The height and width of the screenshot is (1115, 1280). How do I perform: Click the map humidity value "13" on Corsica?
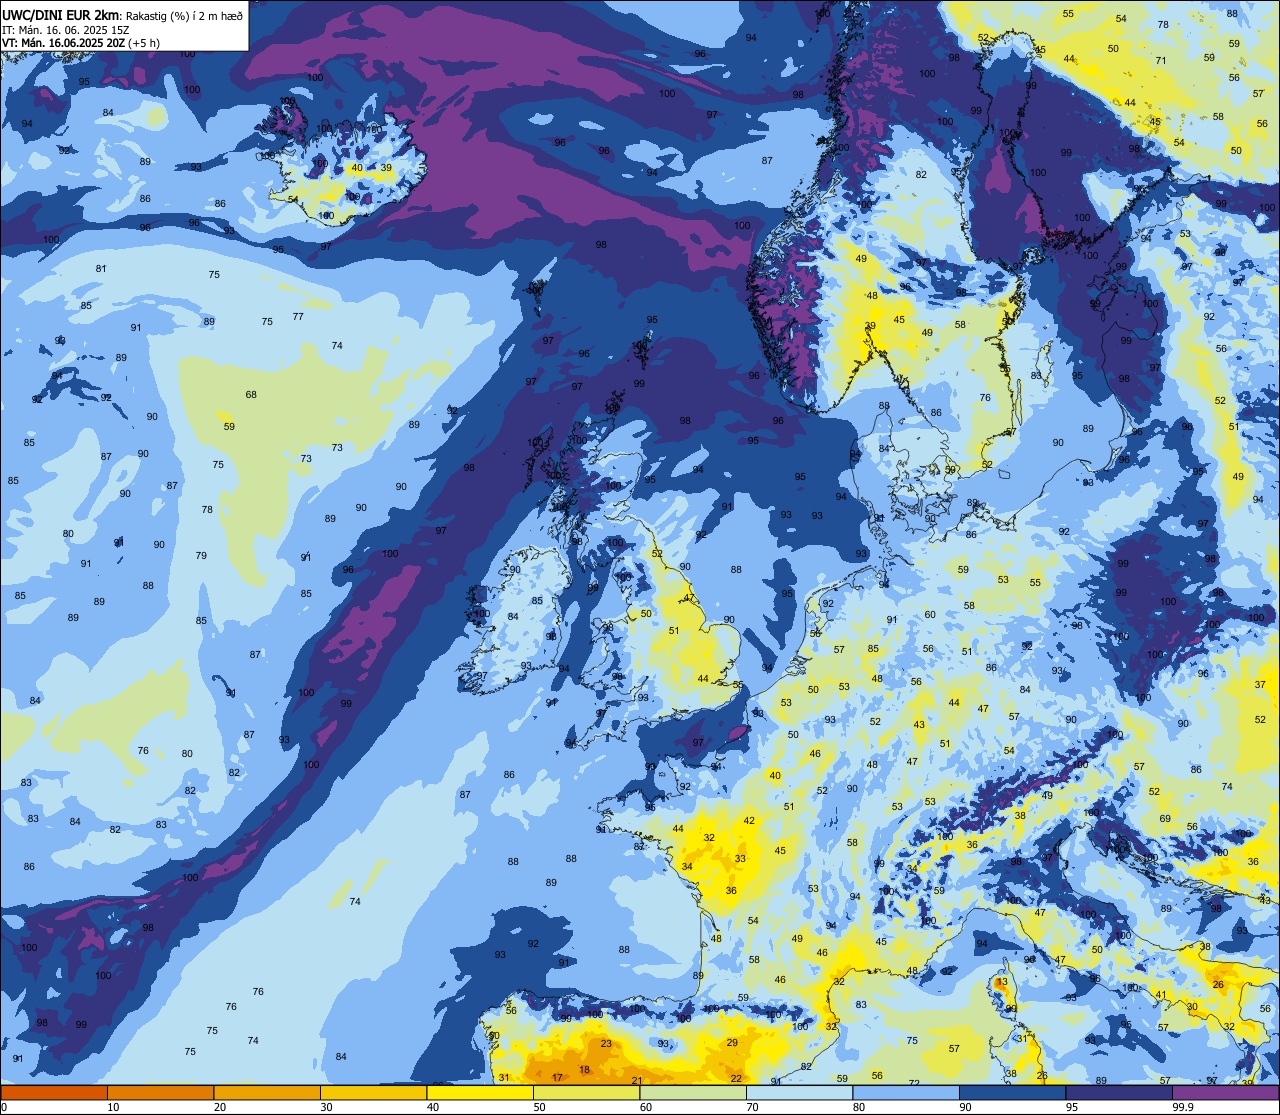(x=1002, y=983)
